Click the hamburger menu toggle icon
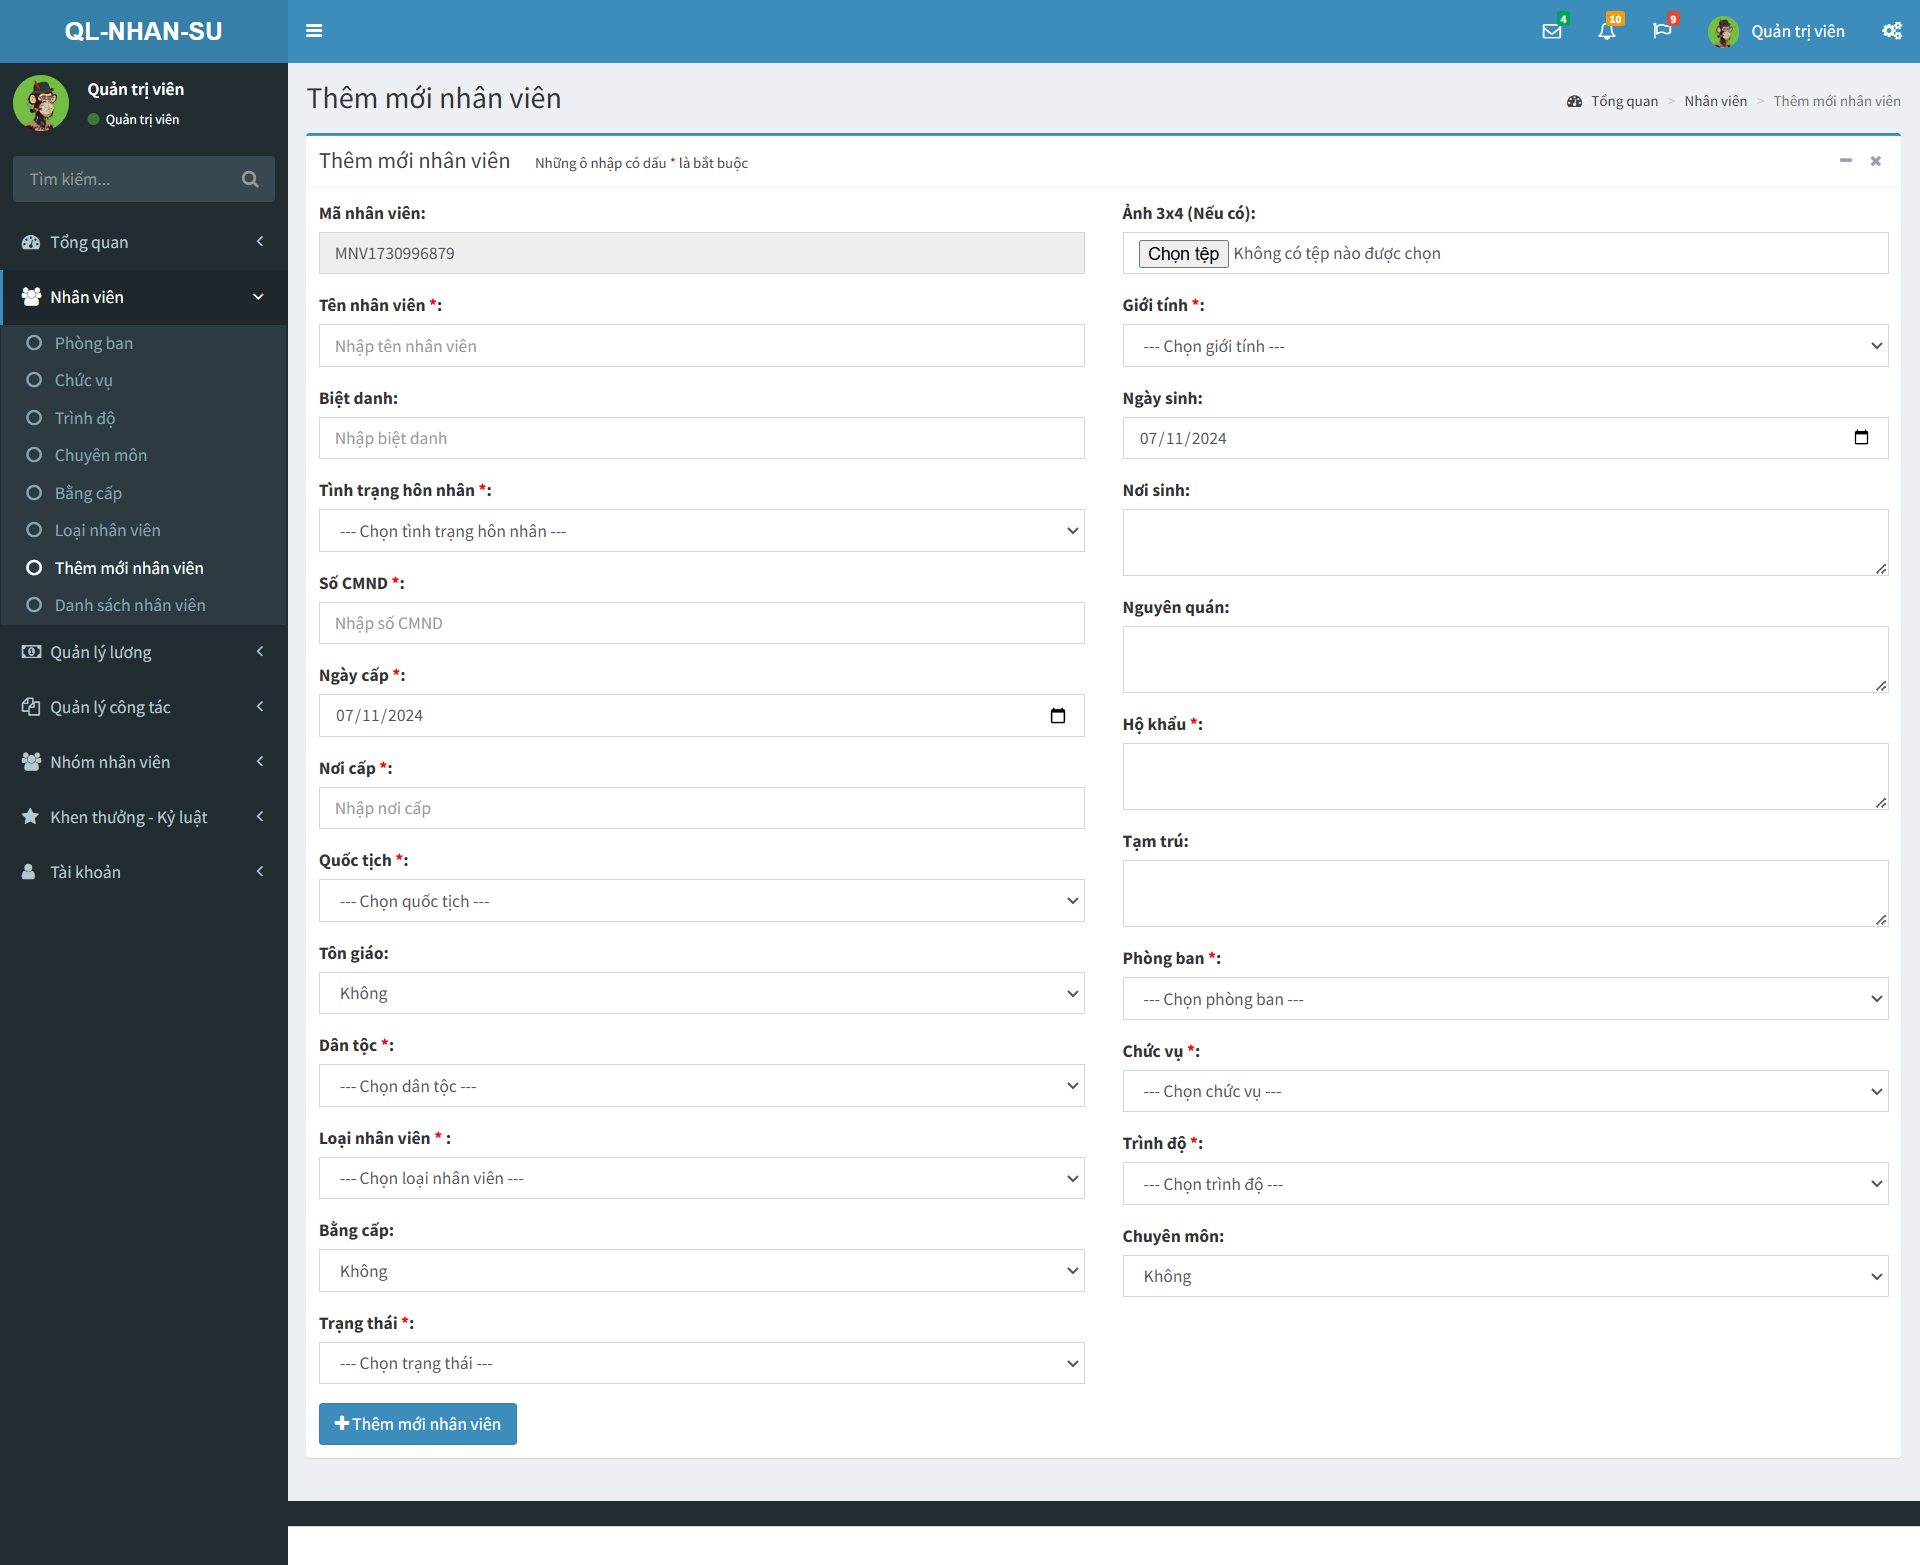 (x=314, y=32)
